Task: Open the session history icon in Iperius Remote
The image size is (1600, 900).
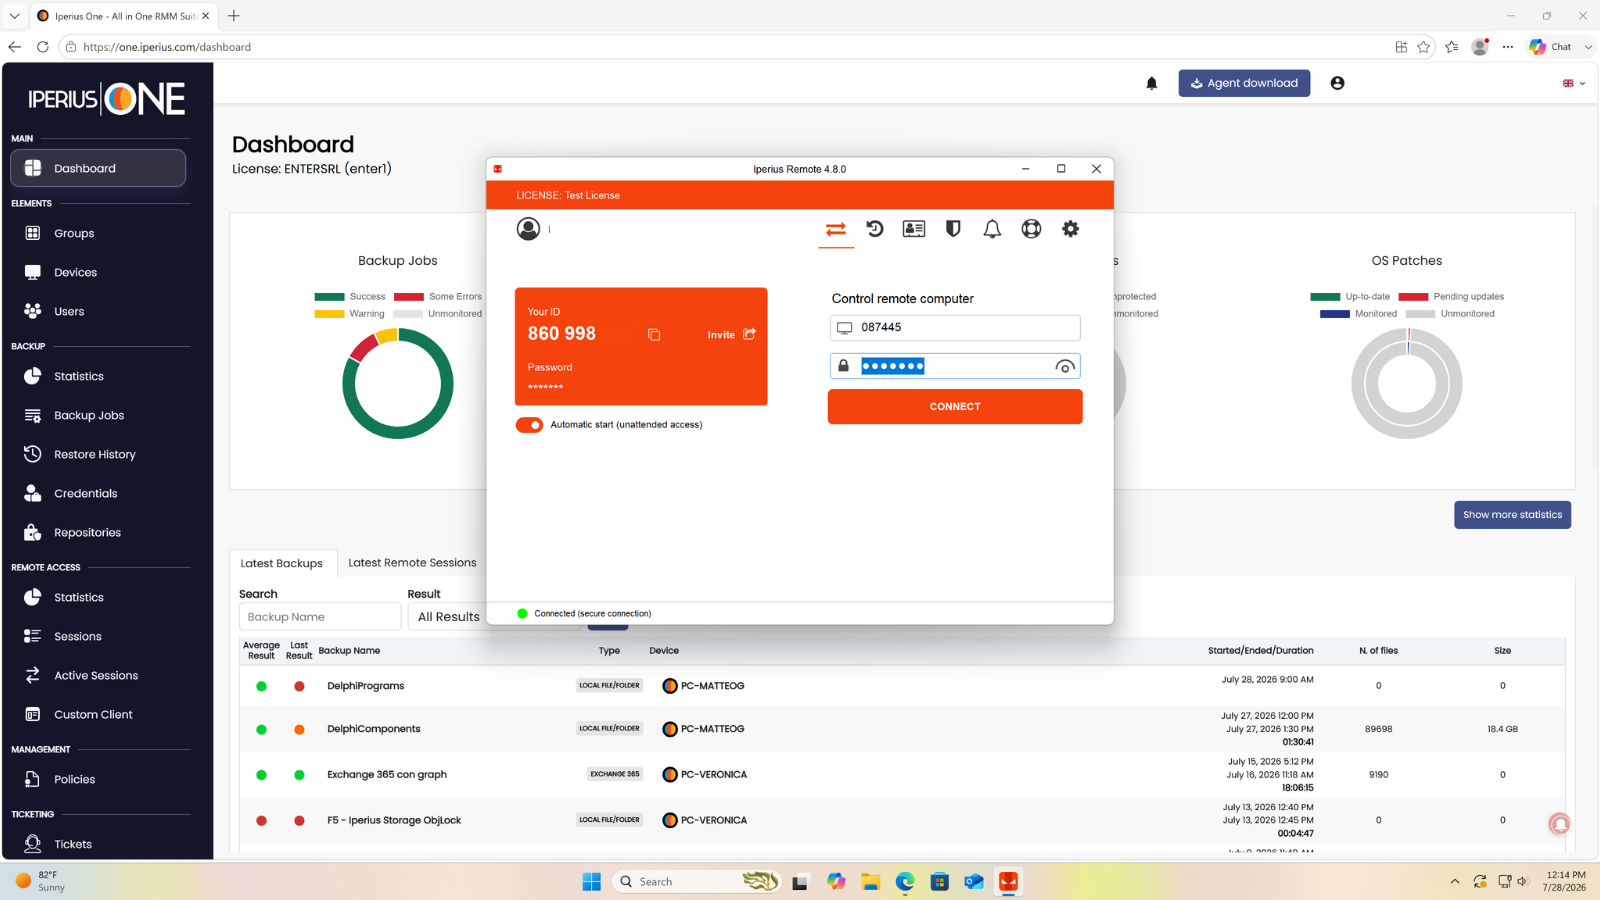Action: (x=875, y=229)
